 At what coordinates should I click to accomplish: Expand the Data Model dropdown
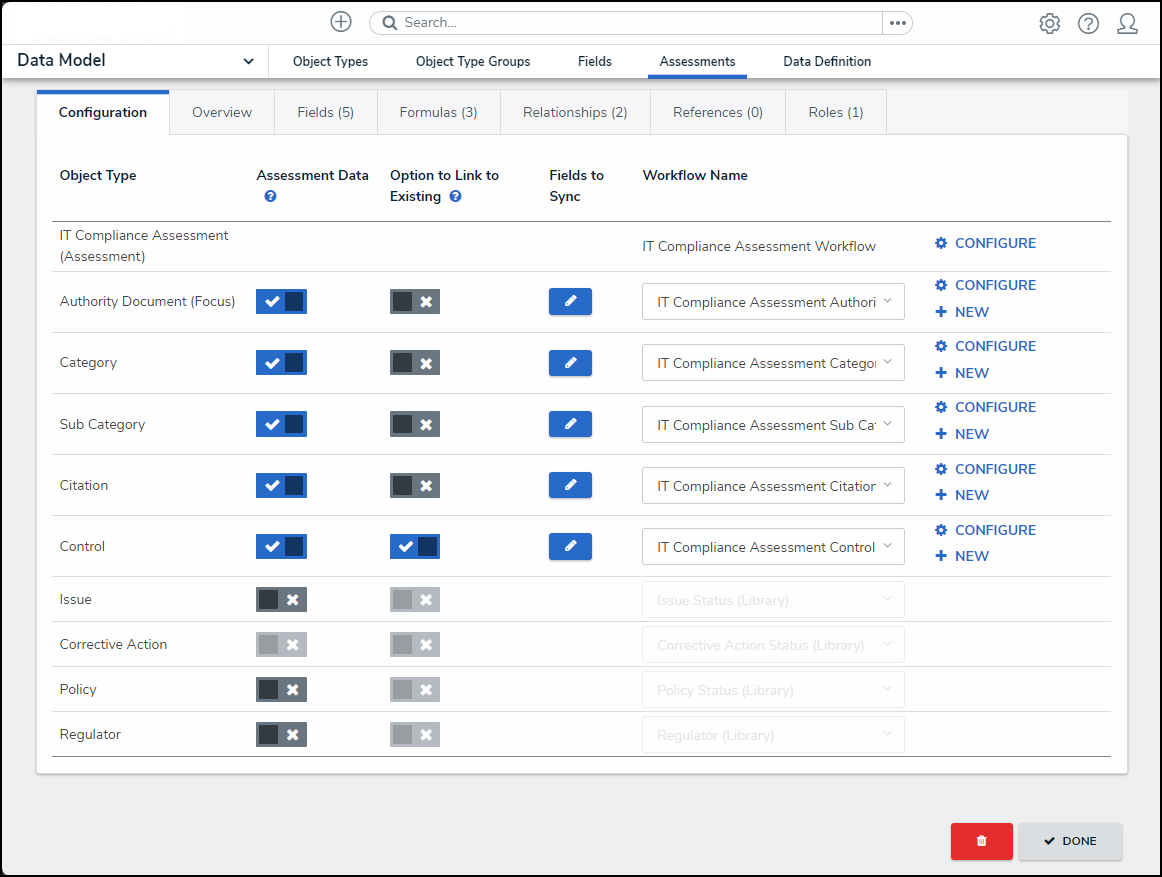tap(248, 61)
